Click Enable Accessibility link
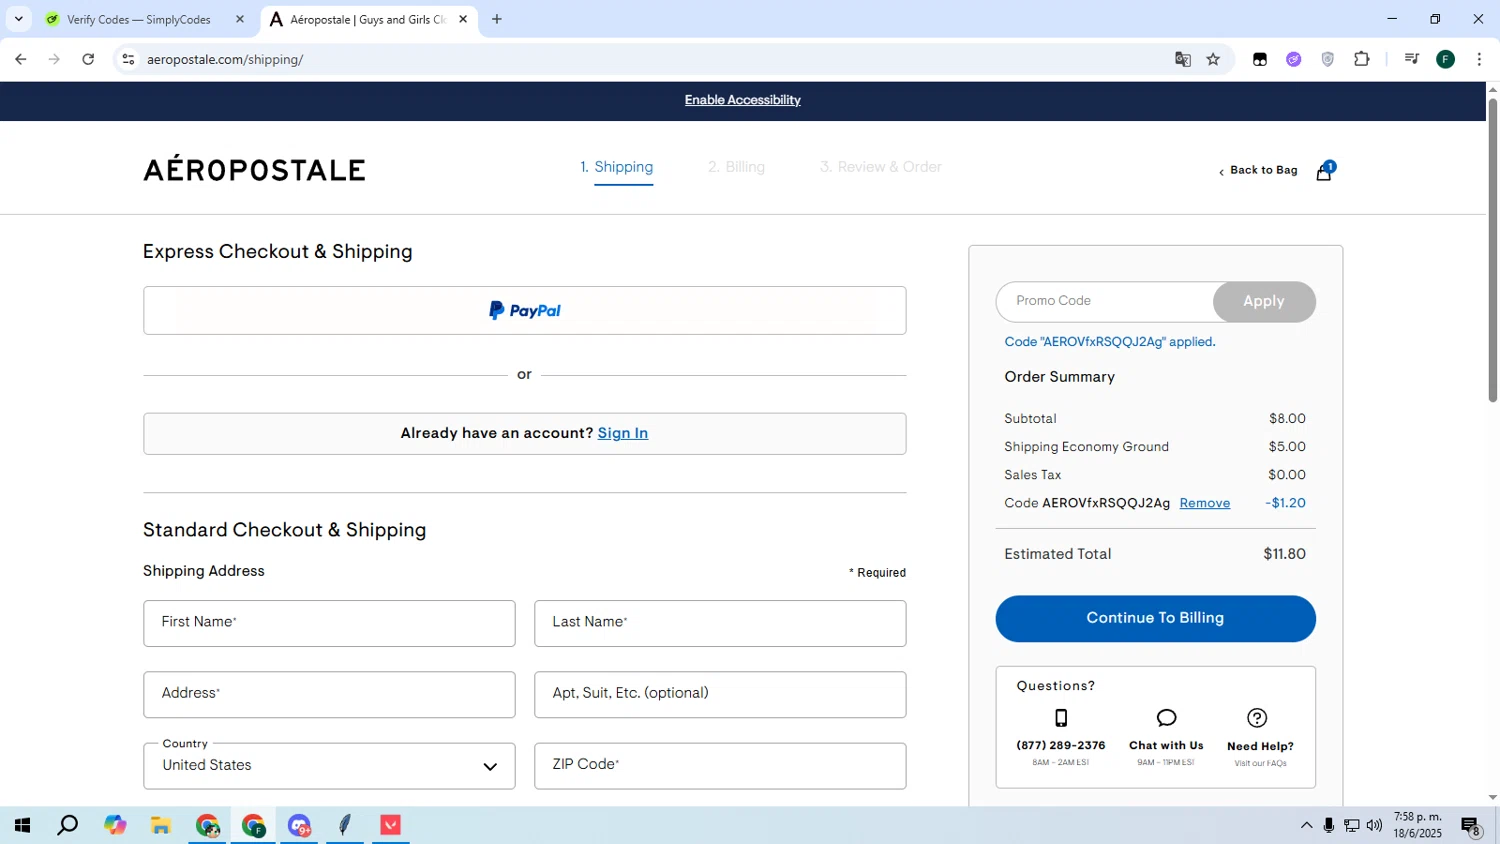This screenshot has height=844, width=1500. click(742, 100)
